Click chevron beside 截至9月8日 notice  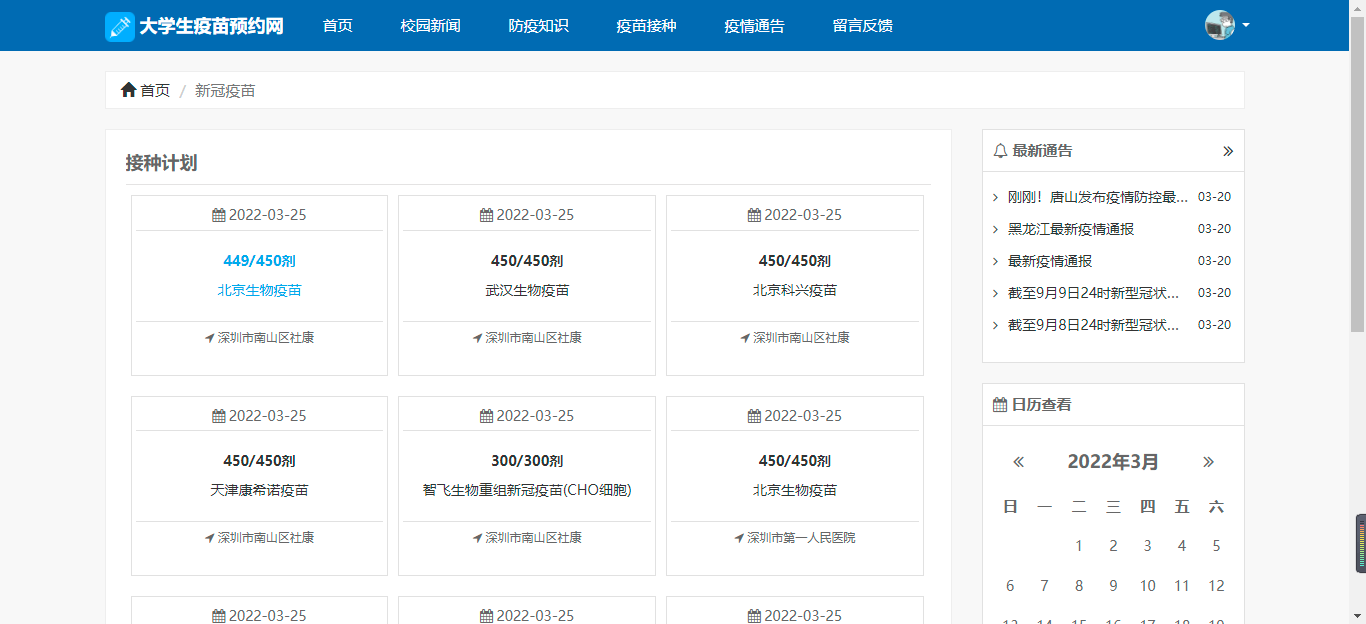tap(996, 325)
